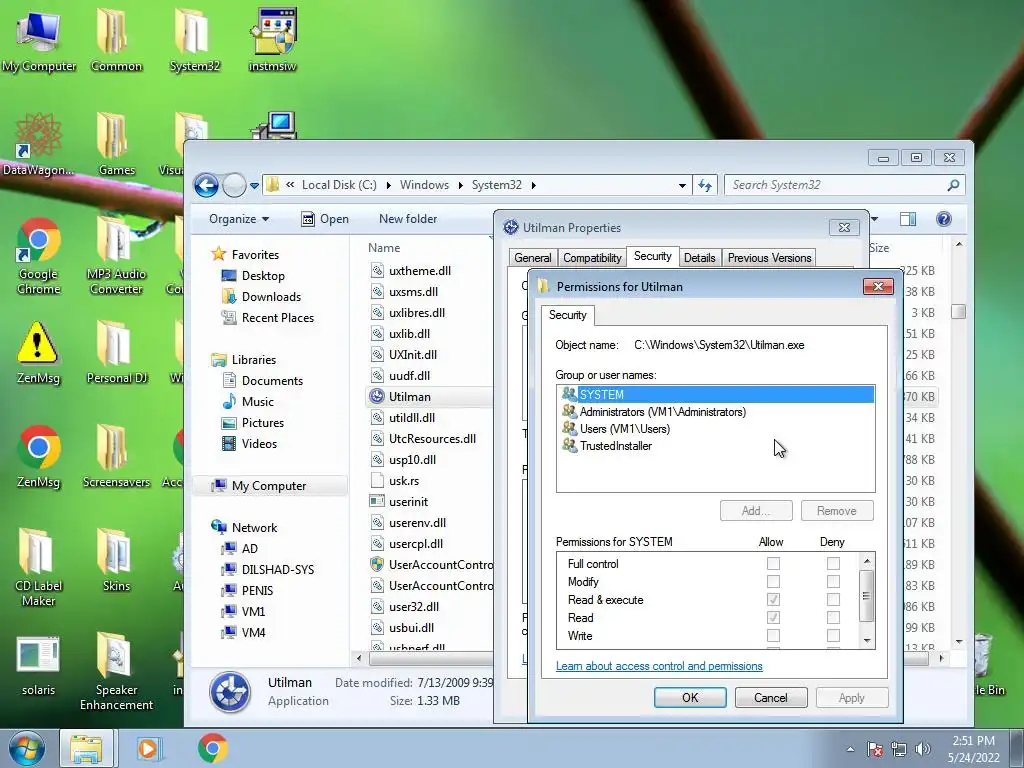Screen dimensions: 1024x768
Task: Click the permissions list scroll-down arrow
Action: (867, 641)
